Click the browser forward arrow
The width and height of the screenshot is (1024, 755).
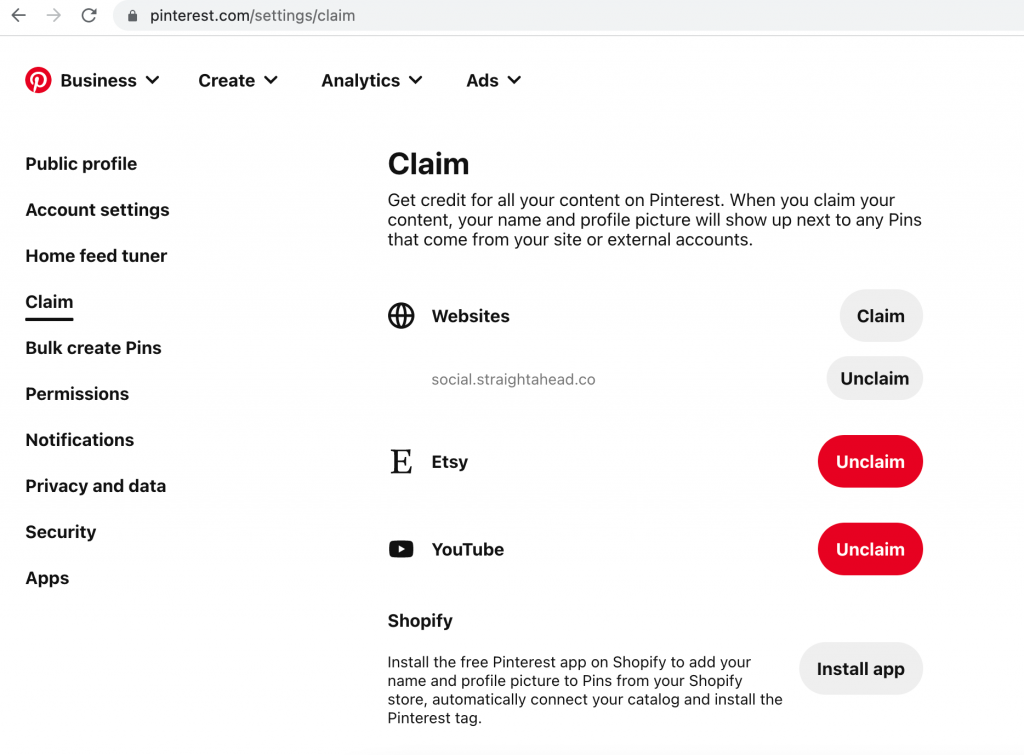(54, 15)
